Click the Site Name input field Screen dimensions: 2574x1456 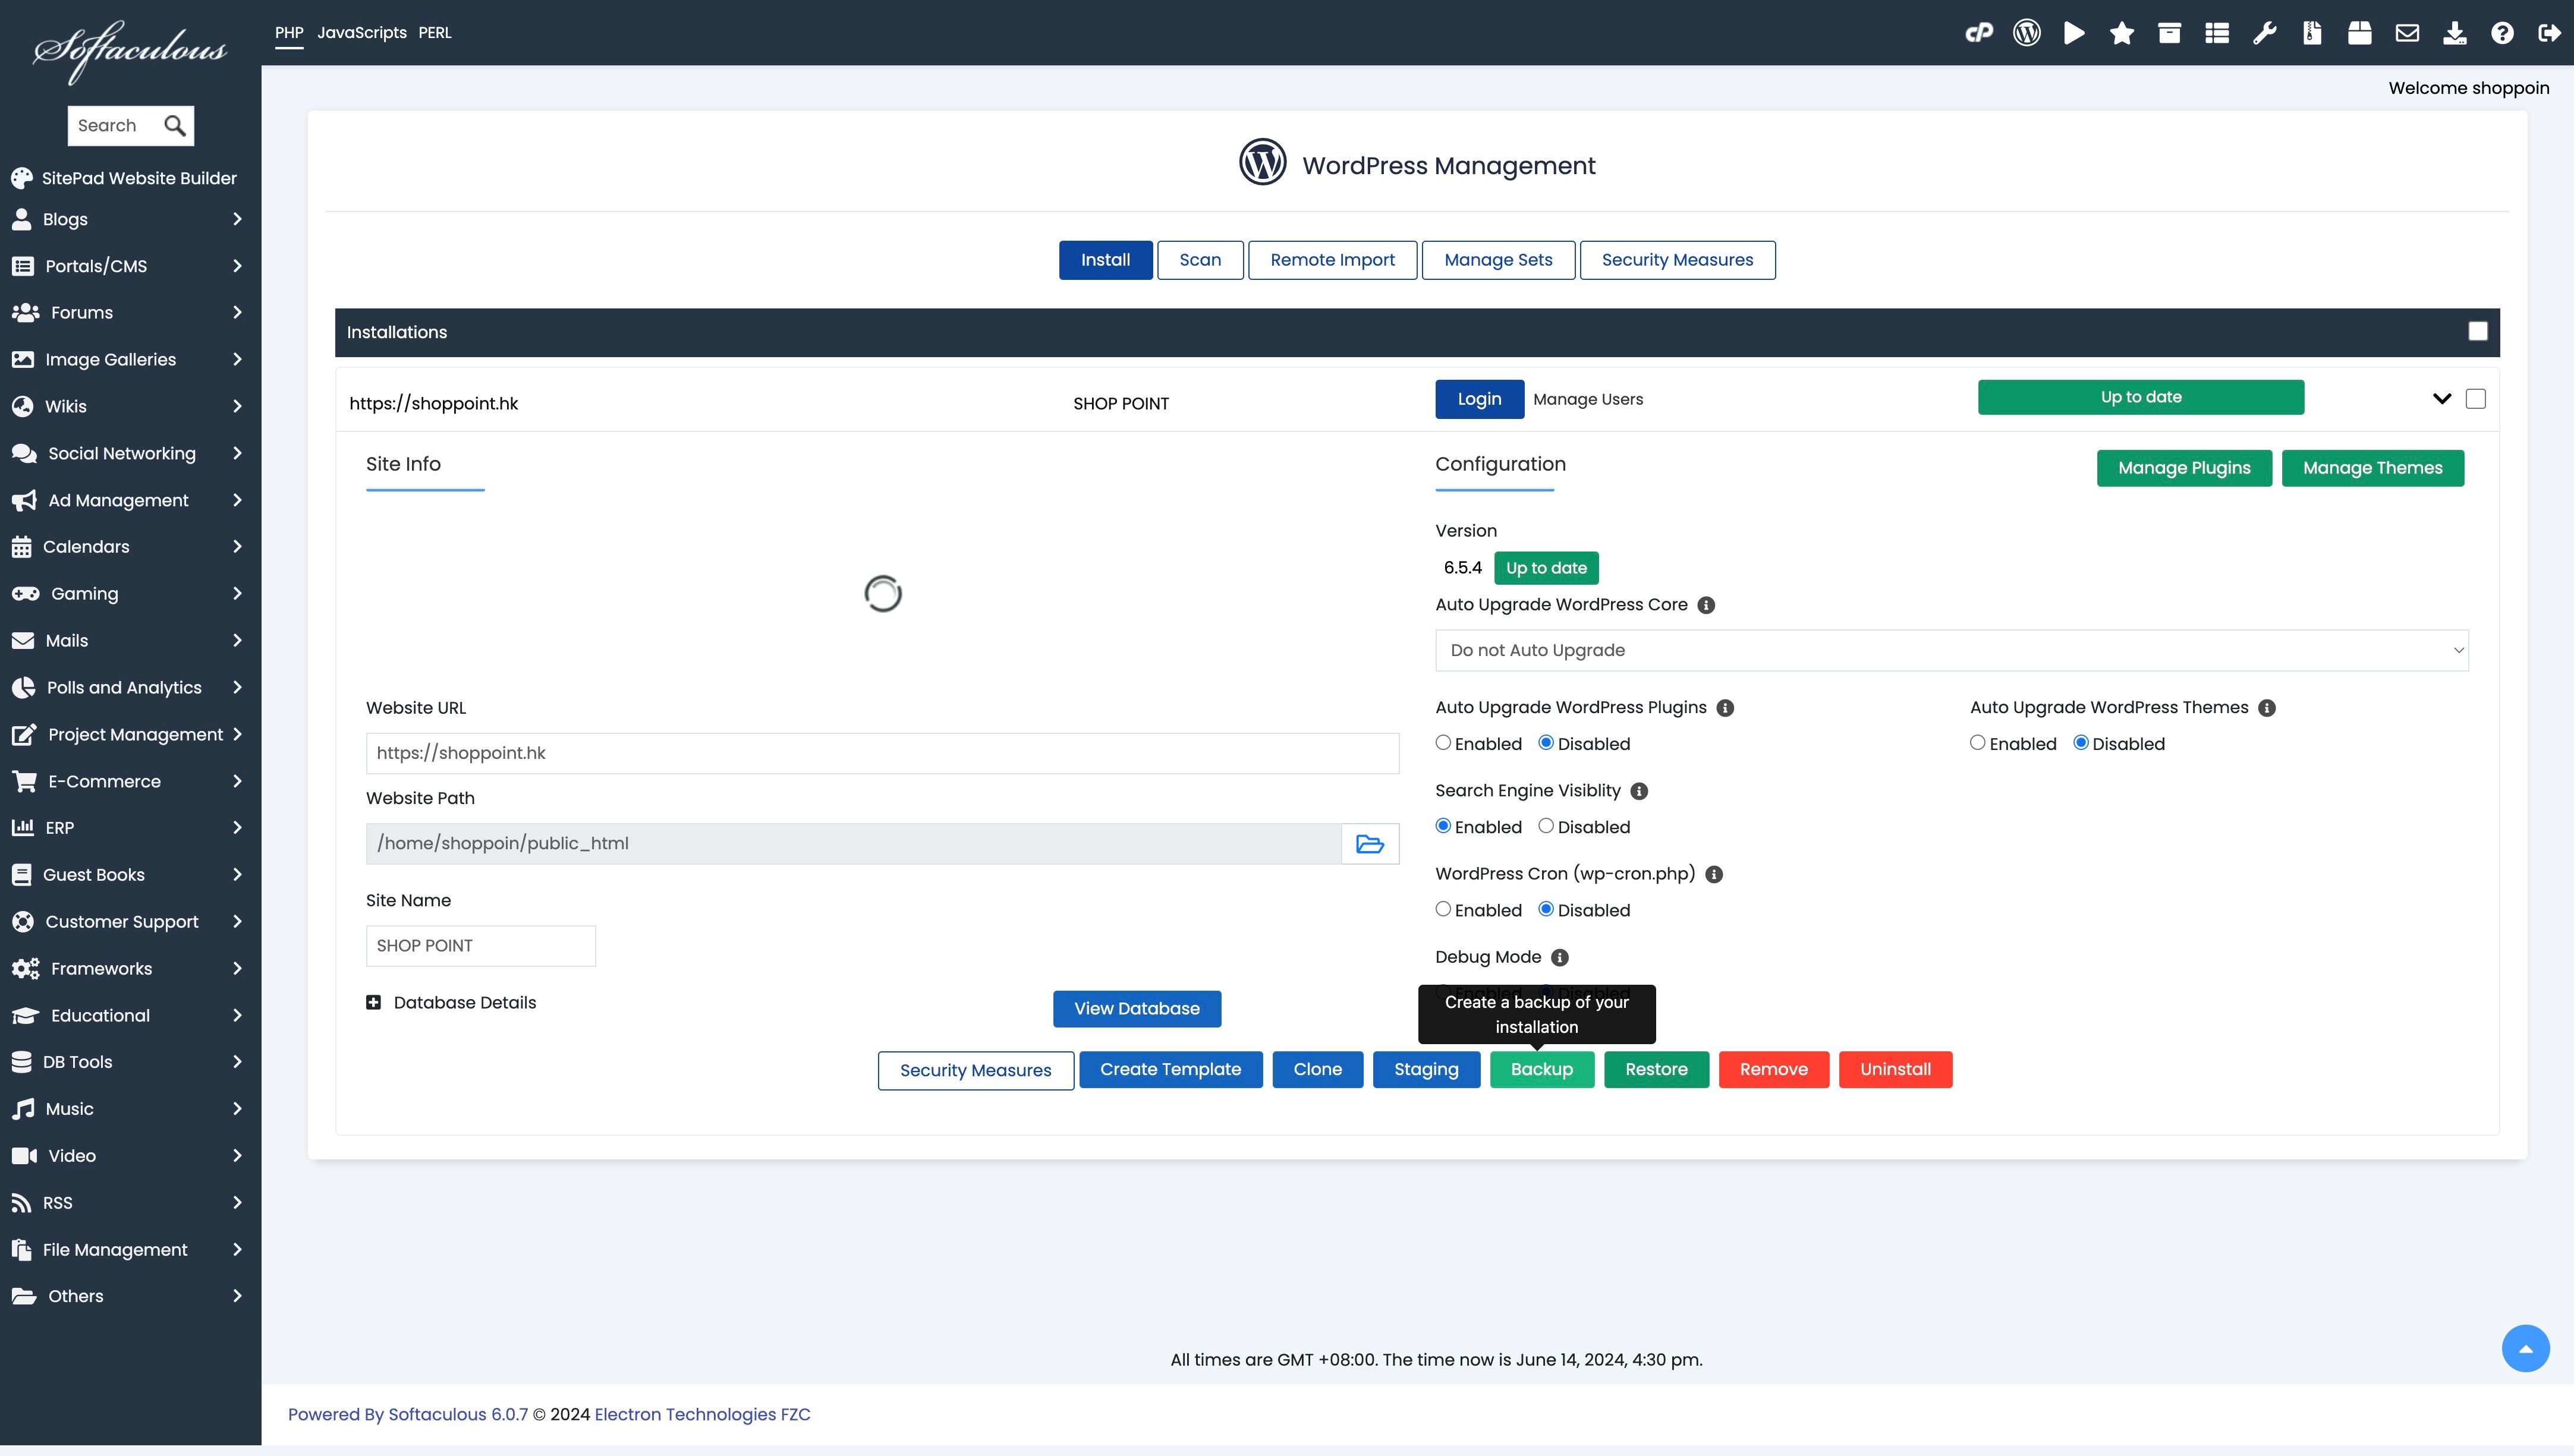tap(480, 946)
